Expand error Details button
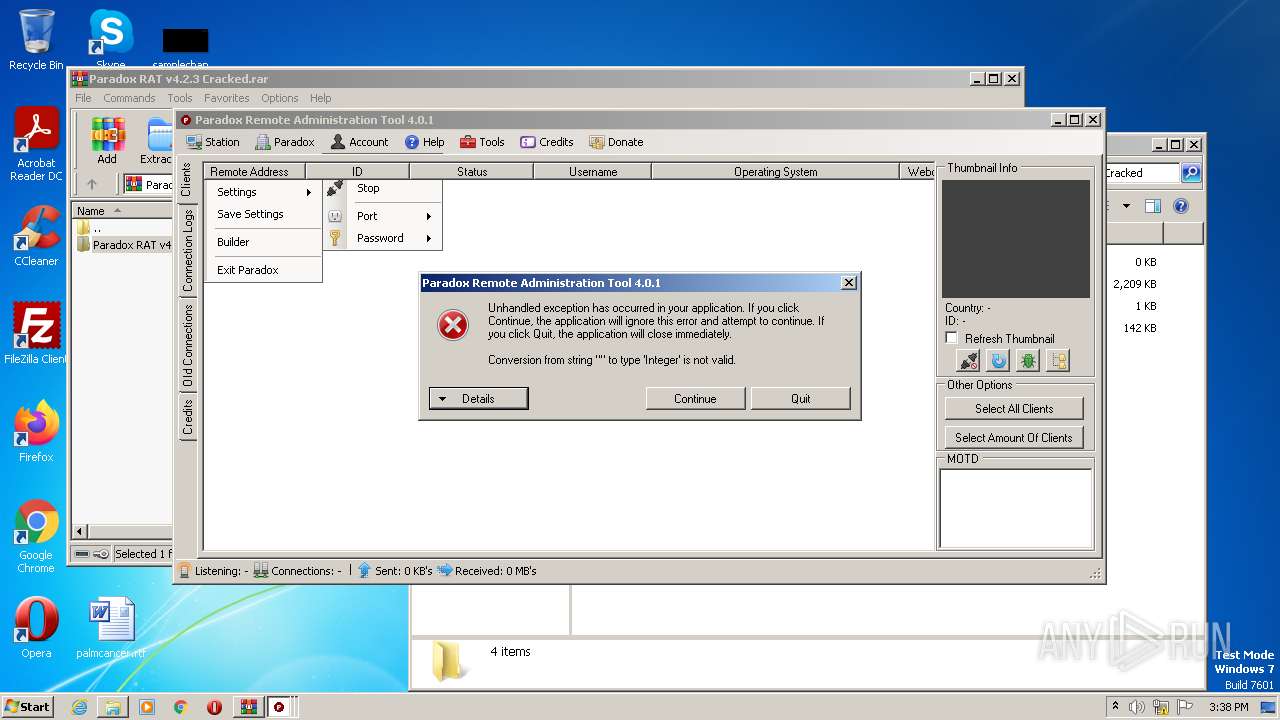The image size is (1280, 720). coord(478,398)
